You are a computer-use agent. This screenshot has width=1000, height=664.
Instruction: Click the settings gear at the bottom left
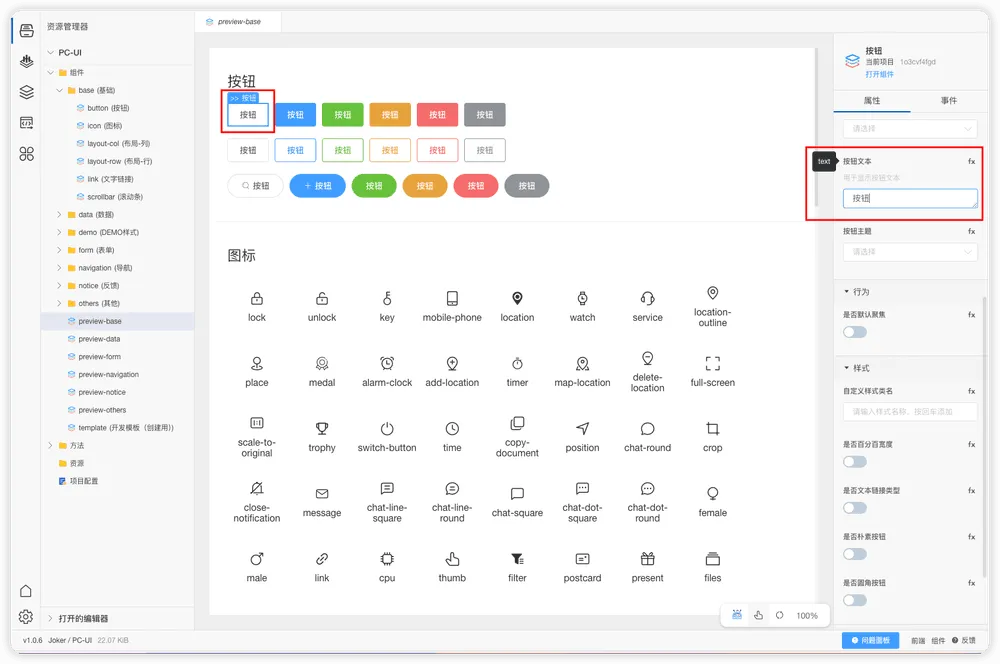click(x=27, y=617)
